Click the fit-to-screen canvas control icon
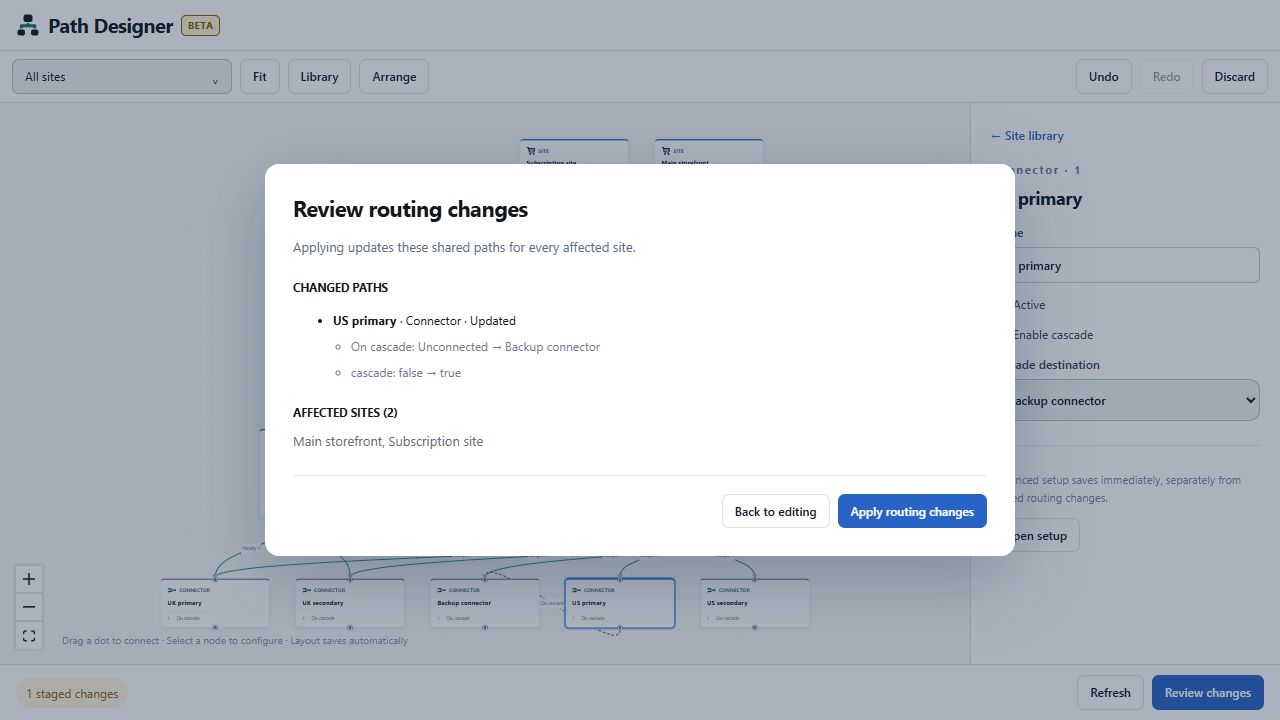 coord(29,635)
